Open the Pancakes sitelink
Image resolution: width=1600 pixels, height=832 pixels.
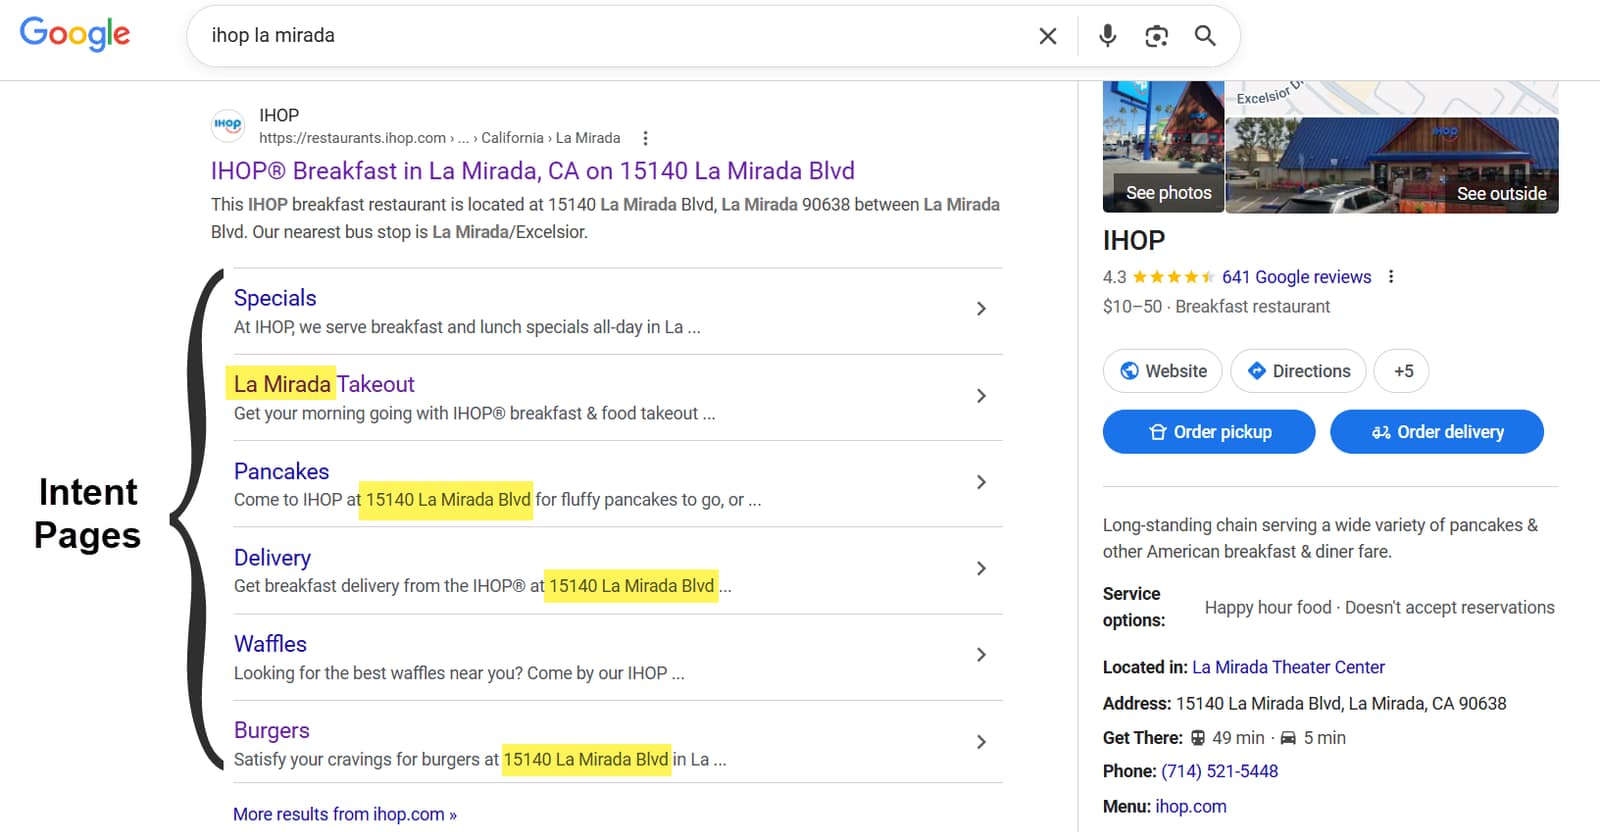[x=281, y=471]
